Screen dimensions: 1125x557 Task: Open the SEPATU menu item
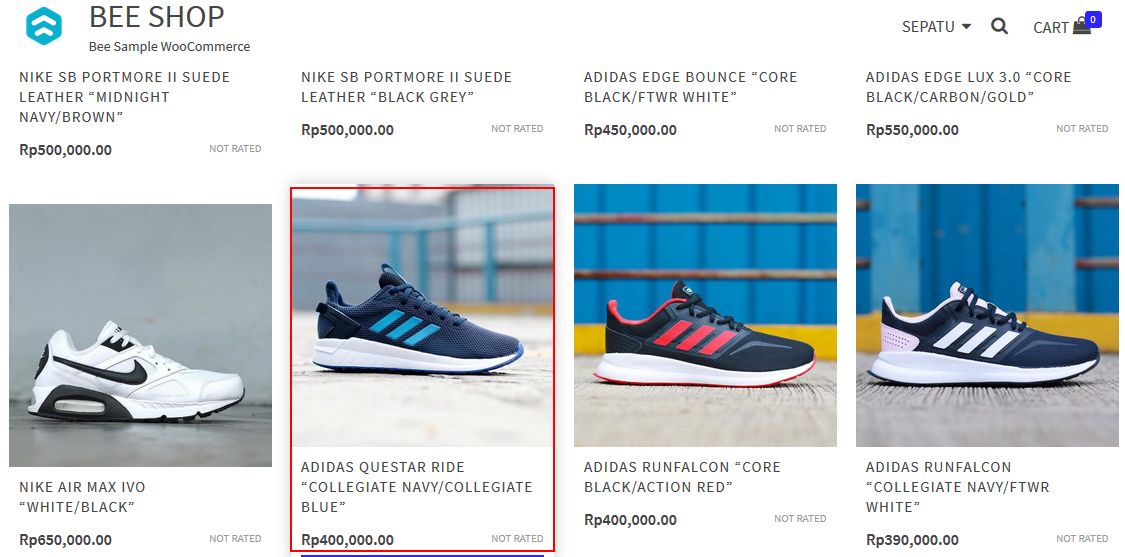(x=928, y=27)
